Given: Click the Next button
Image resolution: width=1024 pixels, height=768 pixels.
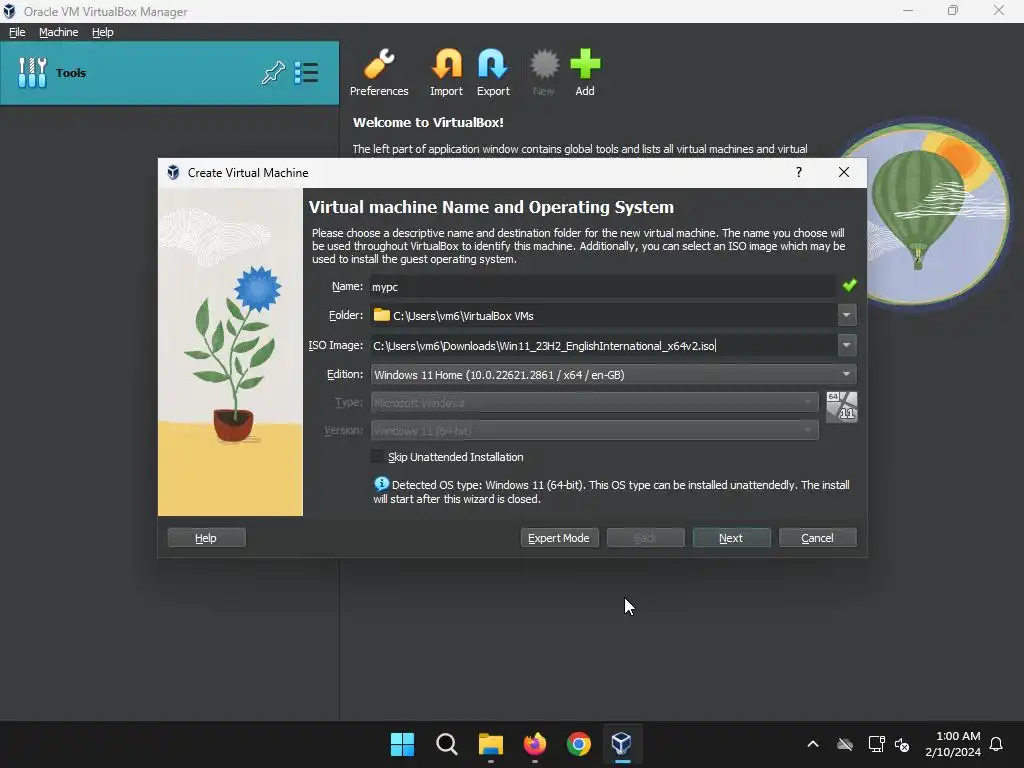Looking at the screenshot, I should [x=731, y=537].
